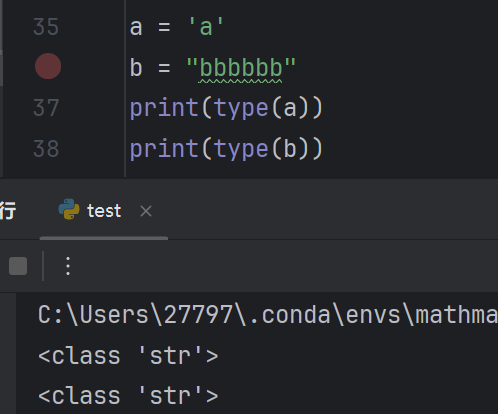Click the Run tool window label

(x=7, y=211)
